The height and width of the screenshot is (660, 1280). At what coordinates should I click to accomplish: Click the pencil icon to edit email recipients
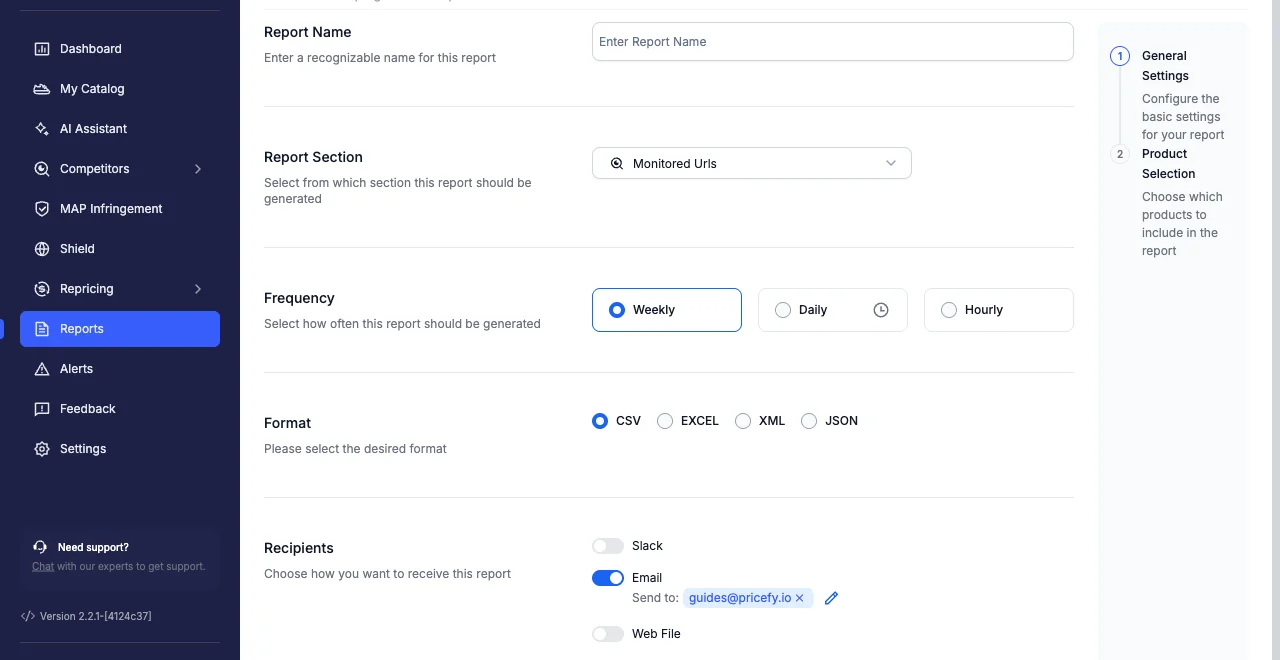click(x=831, y=598)
